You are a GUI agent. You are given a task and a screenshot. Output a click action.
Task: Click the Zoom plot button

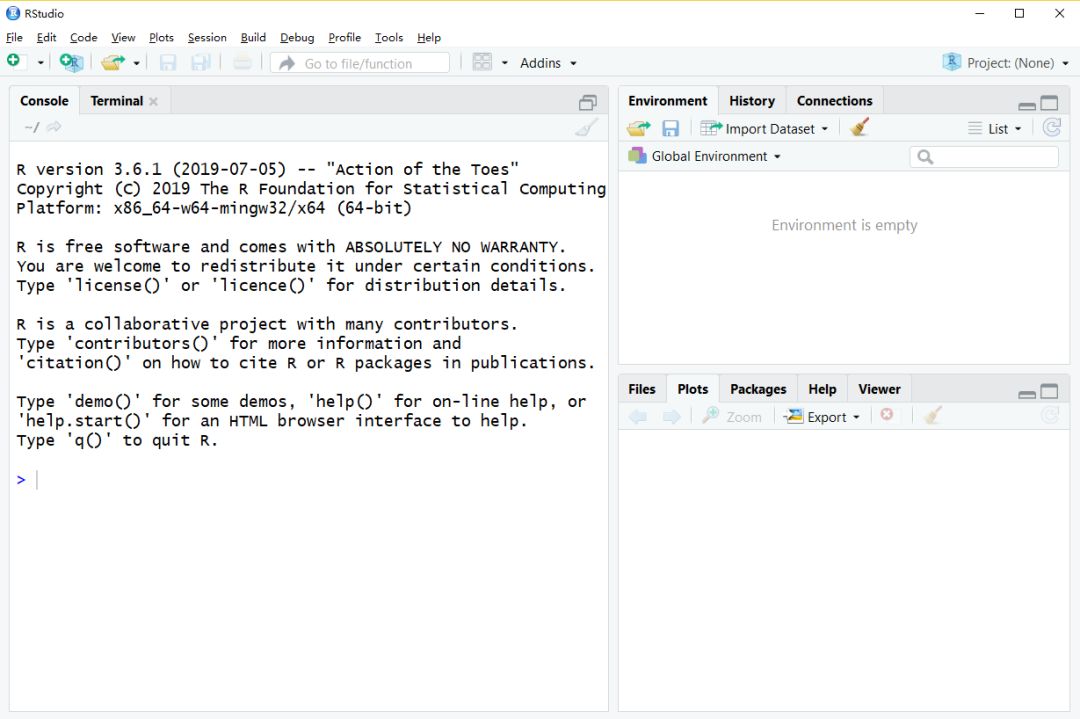(731, 417)
